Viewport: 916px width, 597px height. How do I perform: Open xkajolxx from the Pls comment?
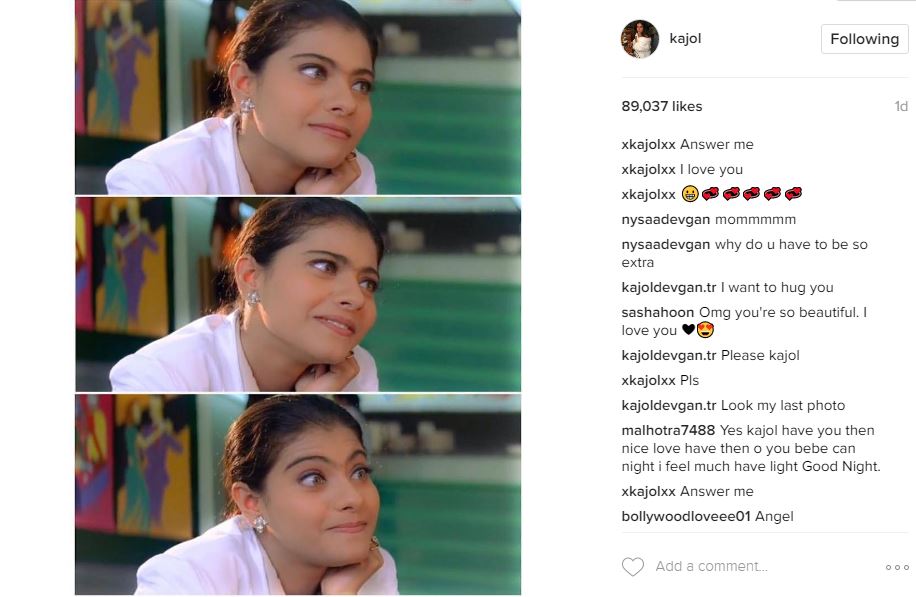(648, 380)
